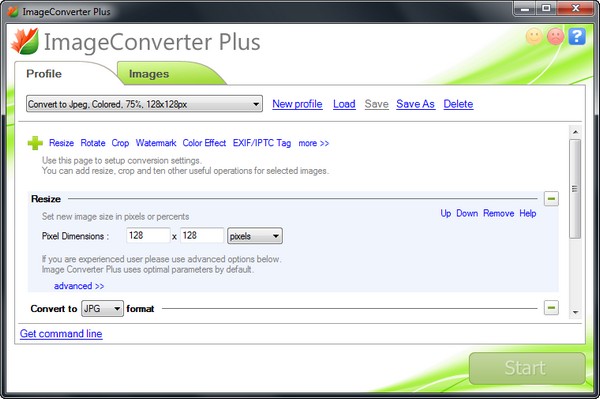600x399 pixels.
Task: Close the ImageConverter Plus window
Action: pyautogui.click(x=575, y=8)
